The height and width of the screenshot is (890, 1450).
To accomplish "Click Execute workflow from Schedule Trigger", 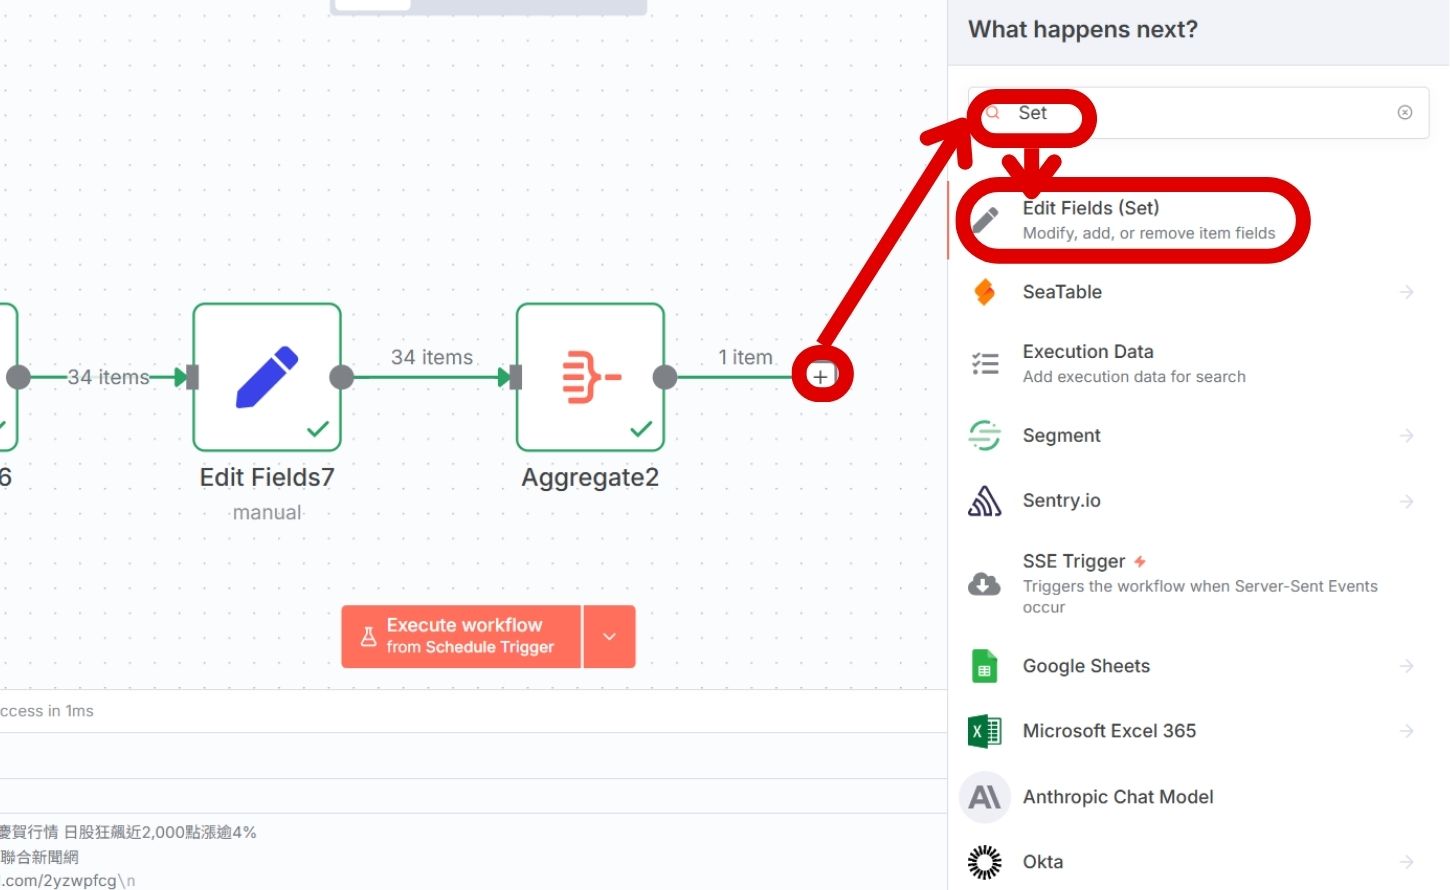I will [x=463, y=637].
